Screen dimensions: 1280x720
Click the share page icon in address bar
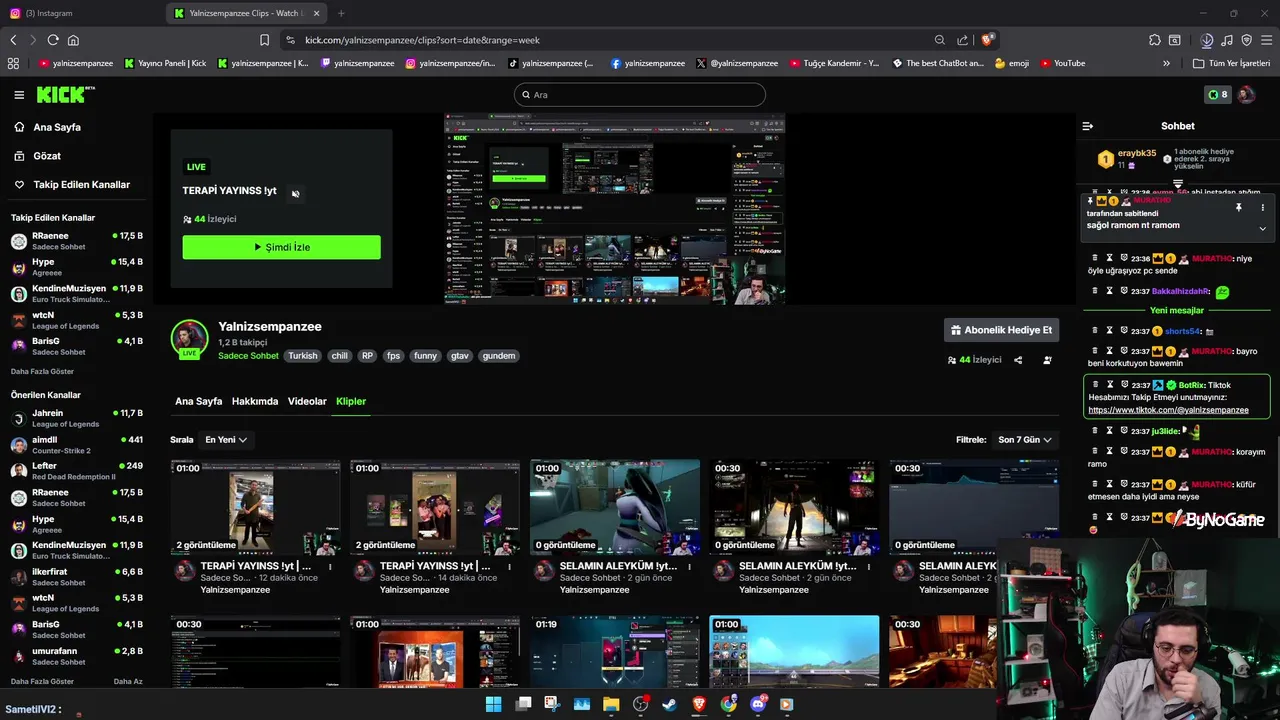tap(962, 40)
